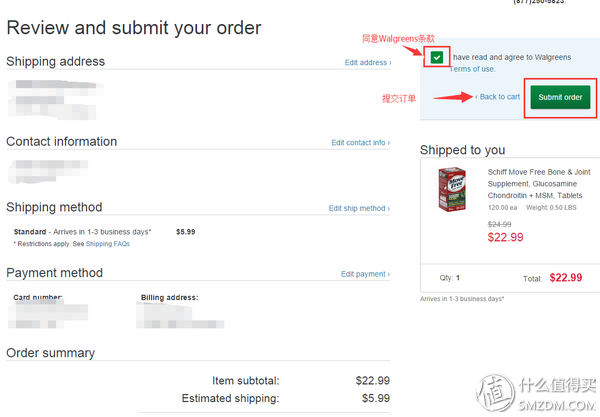Open the Schiff Move Free product title
This screenshot has height=417, width=600.
539,184
